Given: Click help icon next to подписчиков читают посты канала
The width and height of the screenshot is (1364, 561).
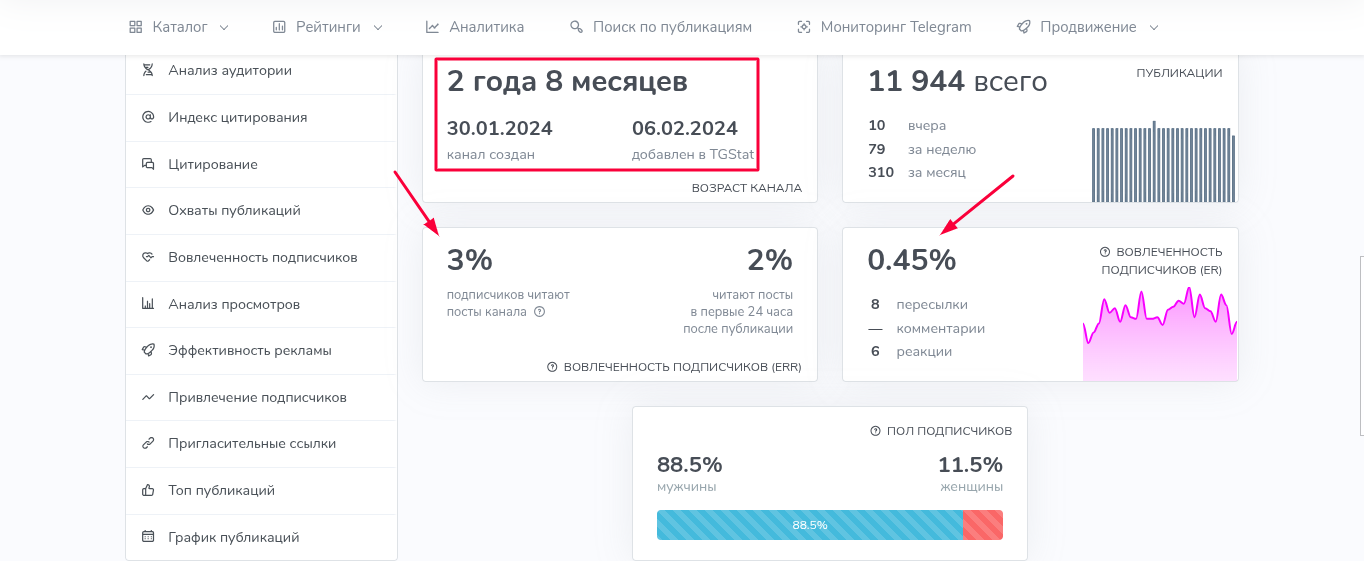Looking at the screenshot, I should click(x=539, y=312).
